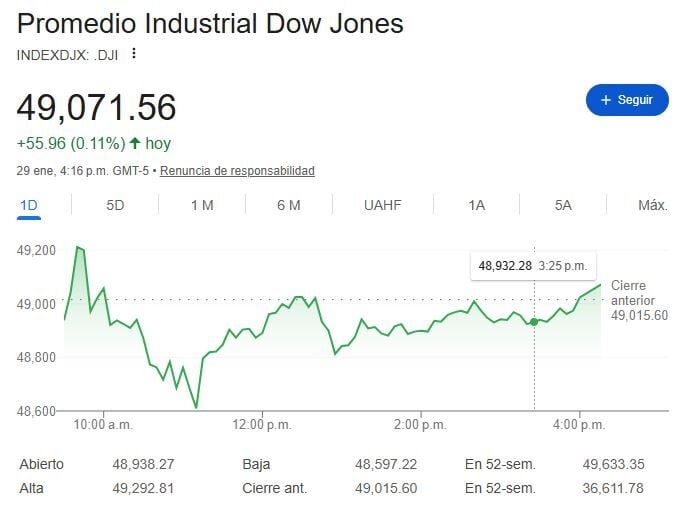The width and height of the screenshot is (680, 529).
Task: Switch to the 5D time range
Action: [x=115, y=205]
